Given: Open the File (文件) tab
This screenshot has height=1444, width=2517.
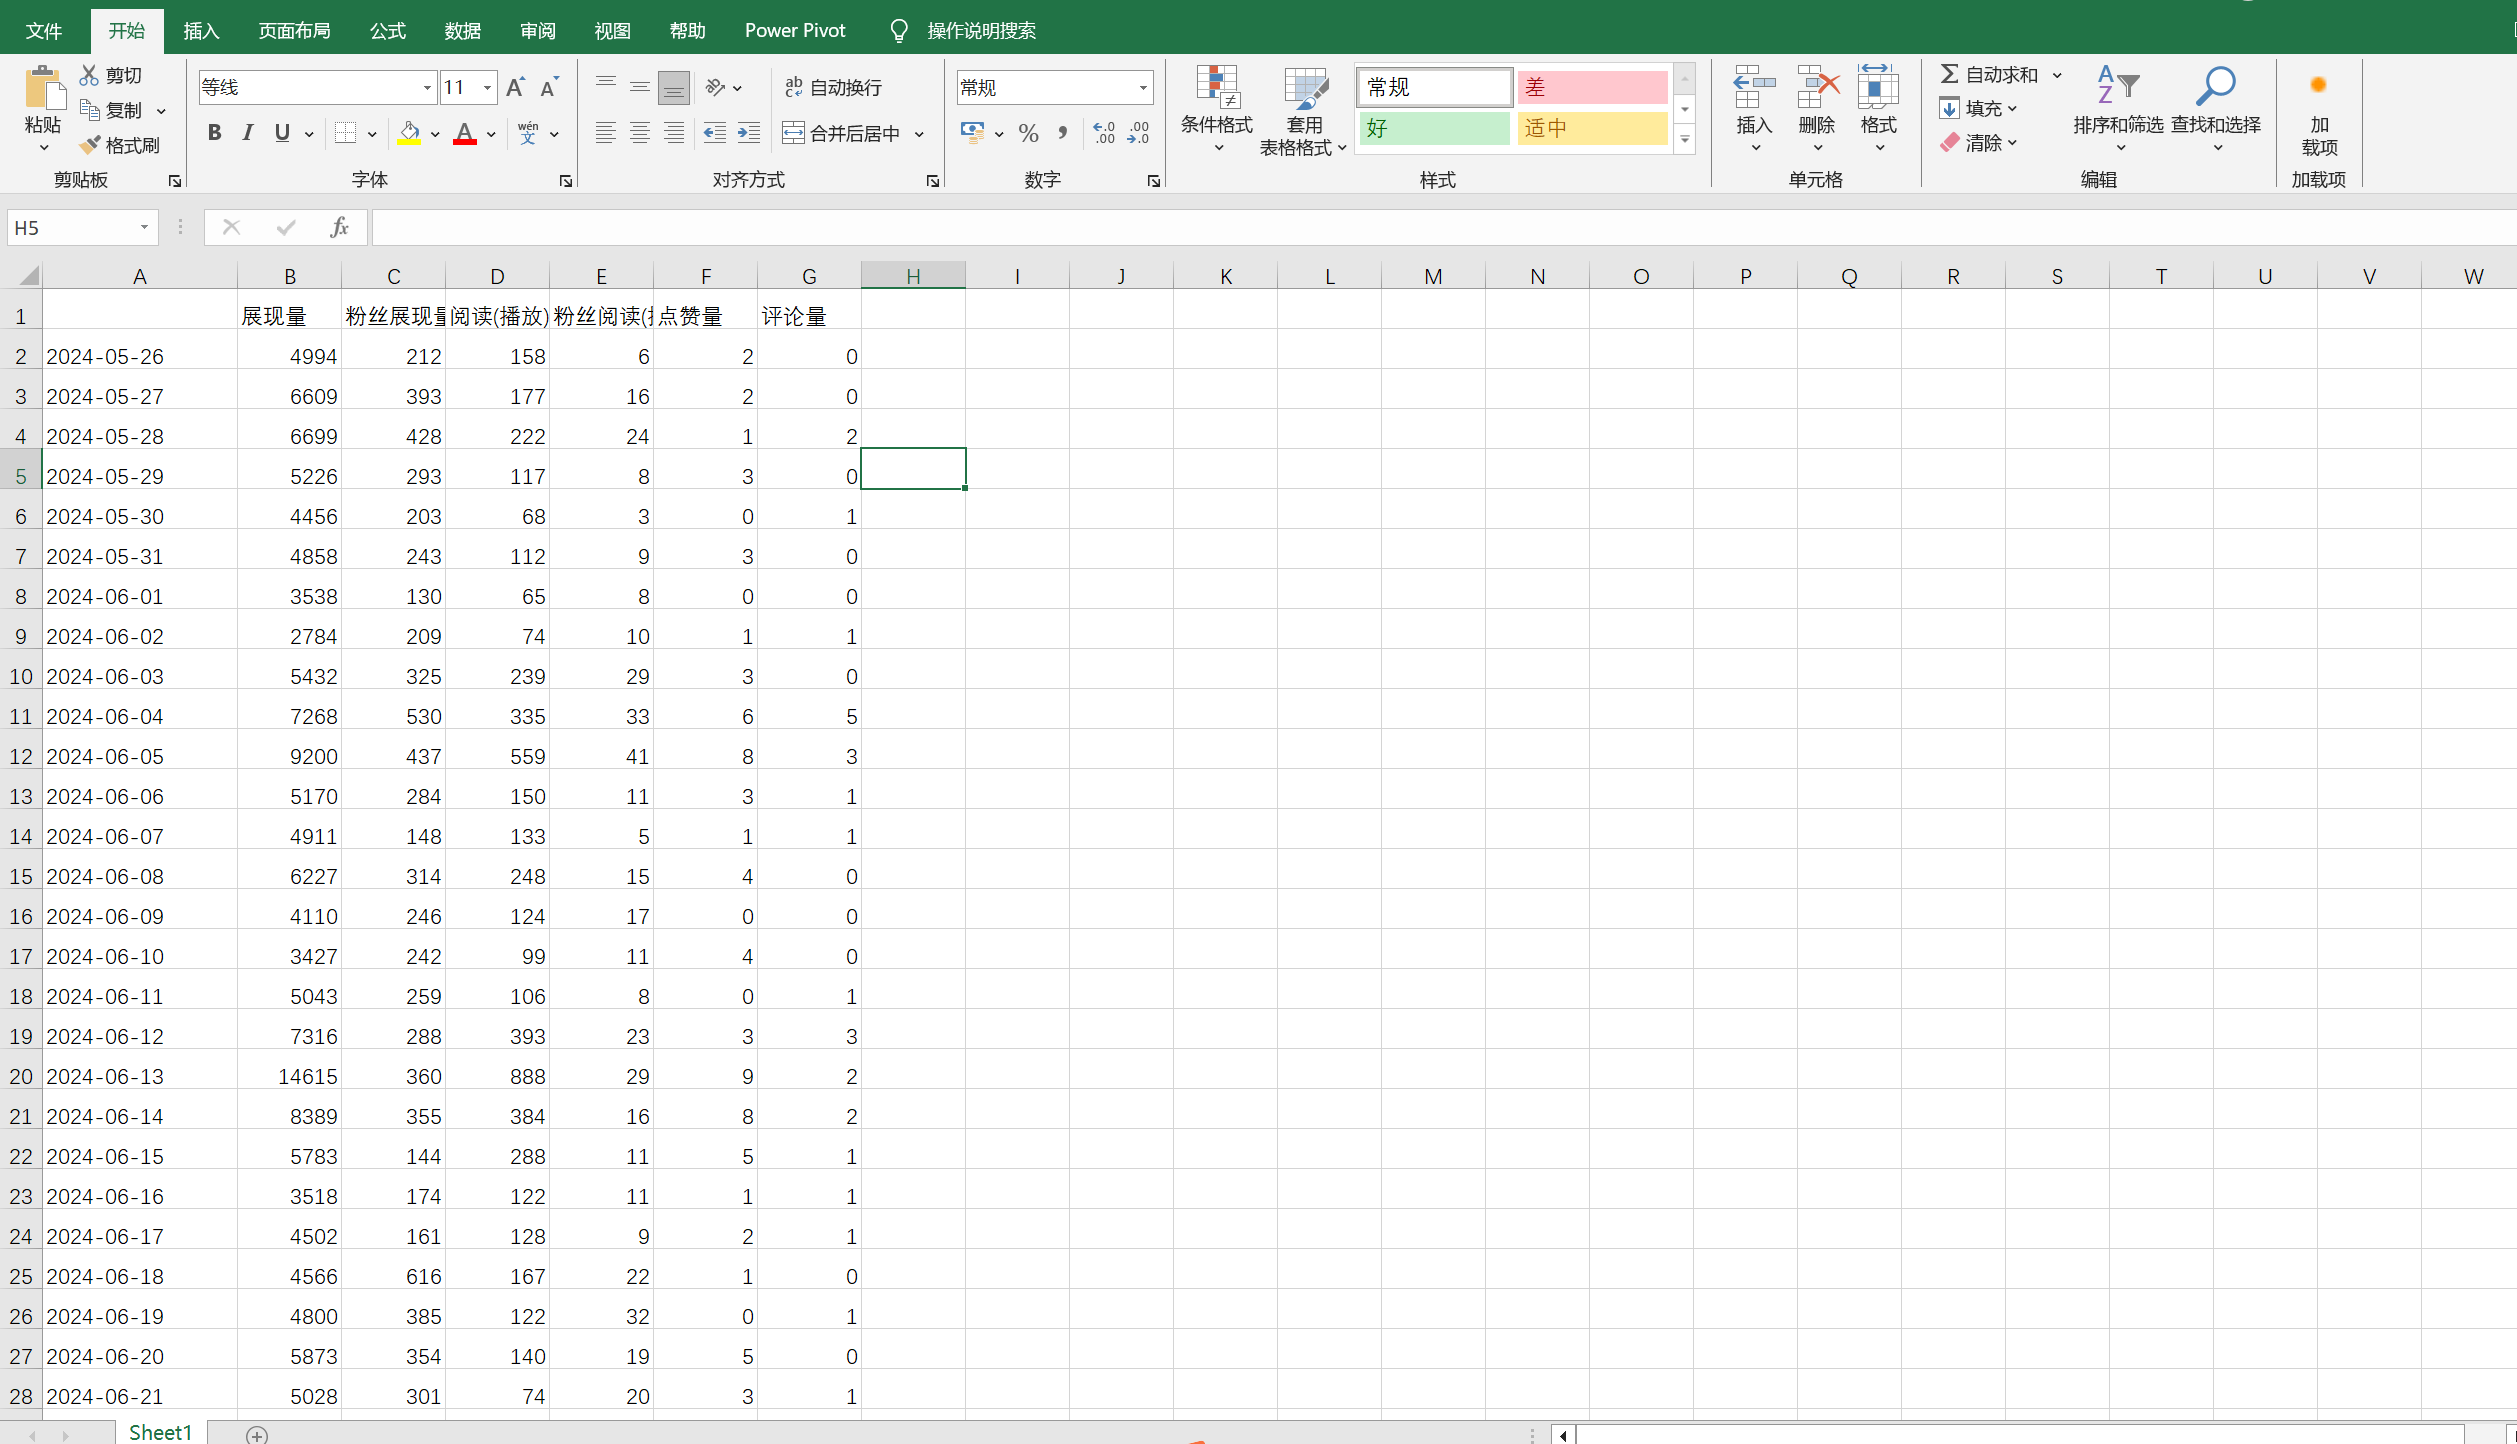Looking at the screenshot, I should point(44,30).
